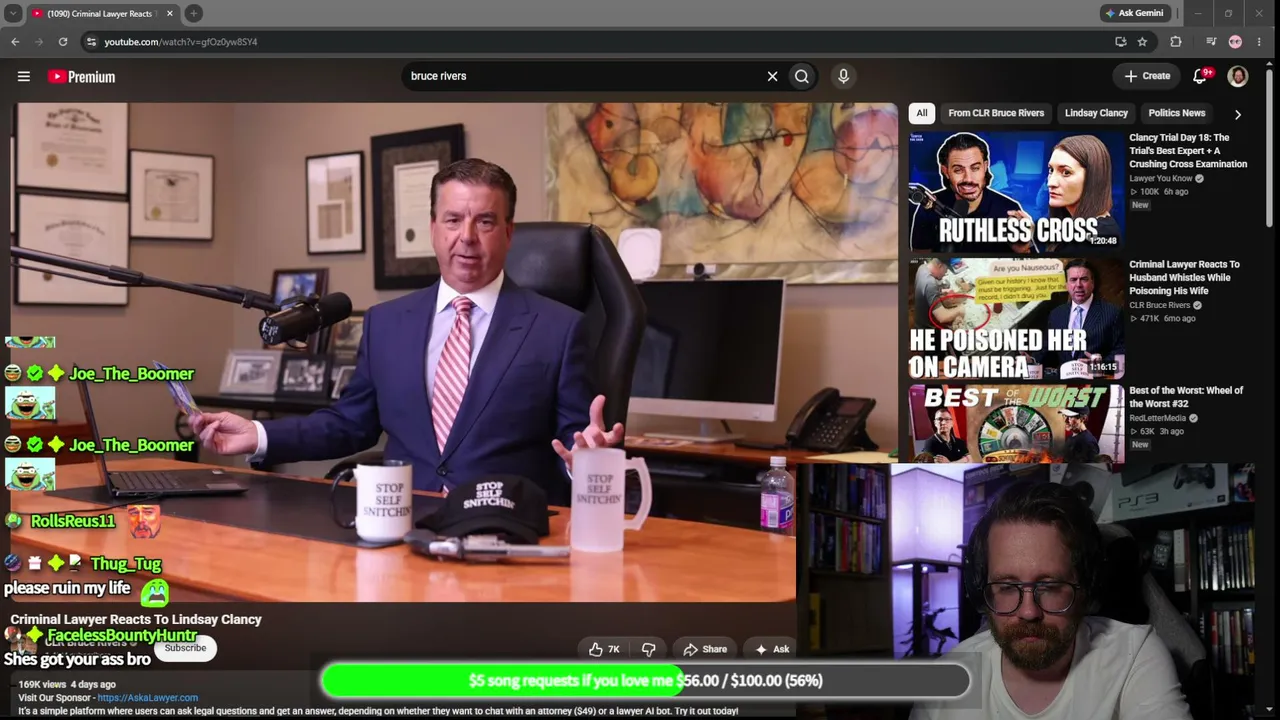
Task: Open the Chrome three-dot menu
Action: (x=1259, y=42)
